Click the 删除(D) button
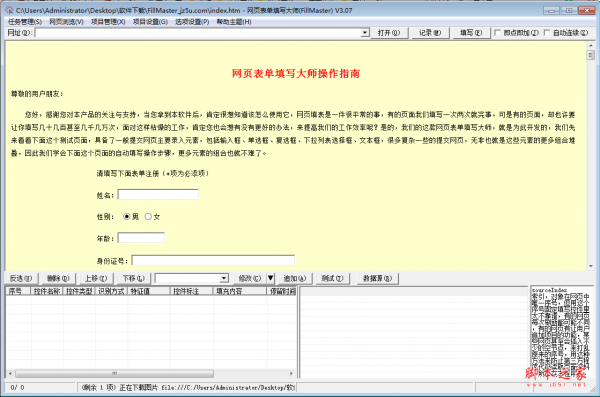600x397 pixels. pos(58,278)
